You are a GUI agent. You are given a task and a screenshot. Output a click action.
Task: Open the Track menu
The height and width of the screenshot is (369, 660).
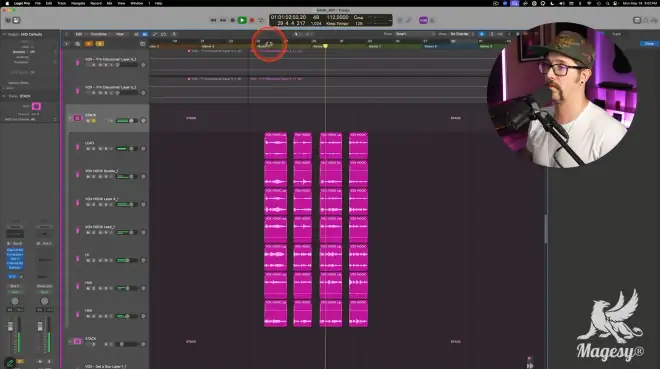click(62, 3)
